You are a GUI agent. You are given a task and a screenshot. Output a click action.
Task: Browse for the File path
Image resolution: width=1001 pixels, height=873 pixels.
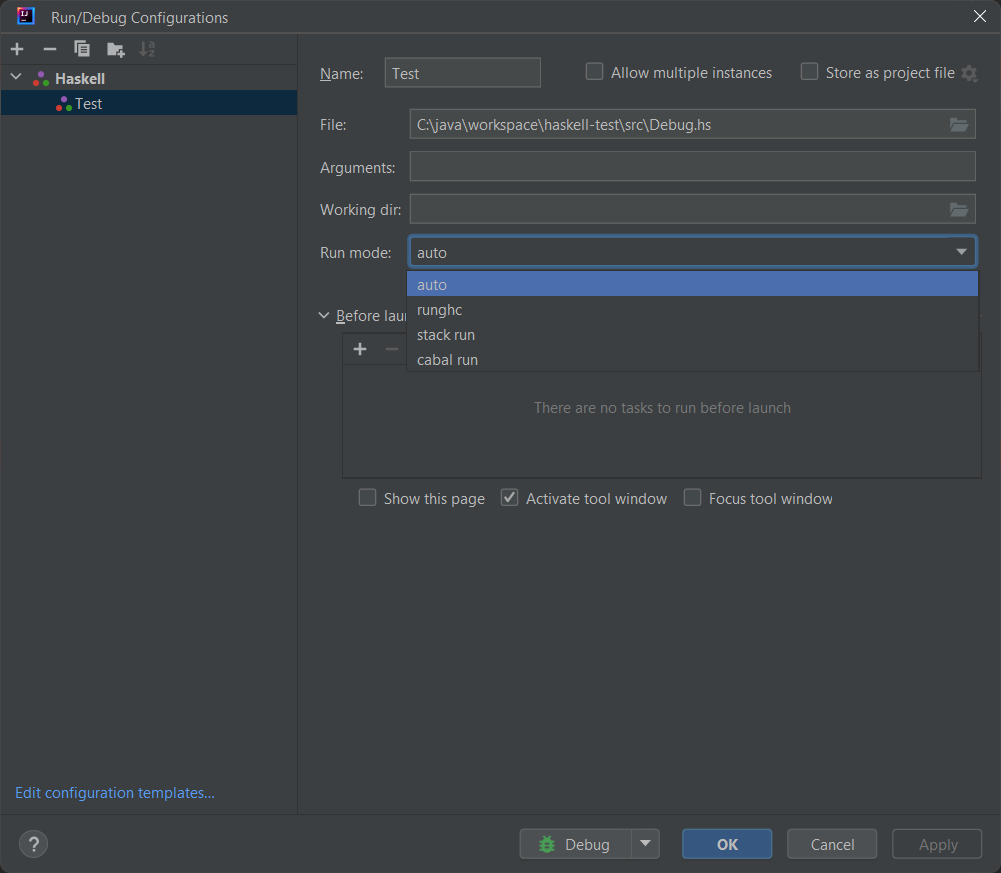point(959,125)
